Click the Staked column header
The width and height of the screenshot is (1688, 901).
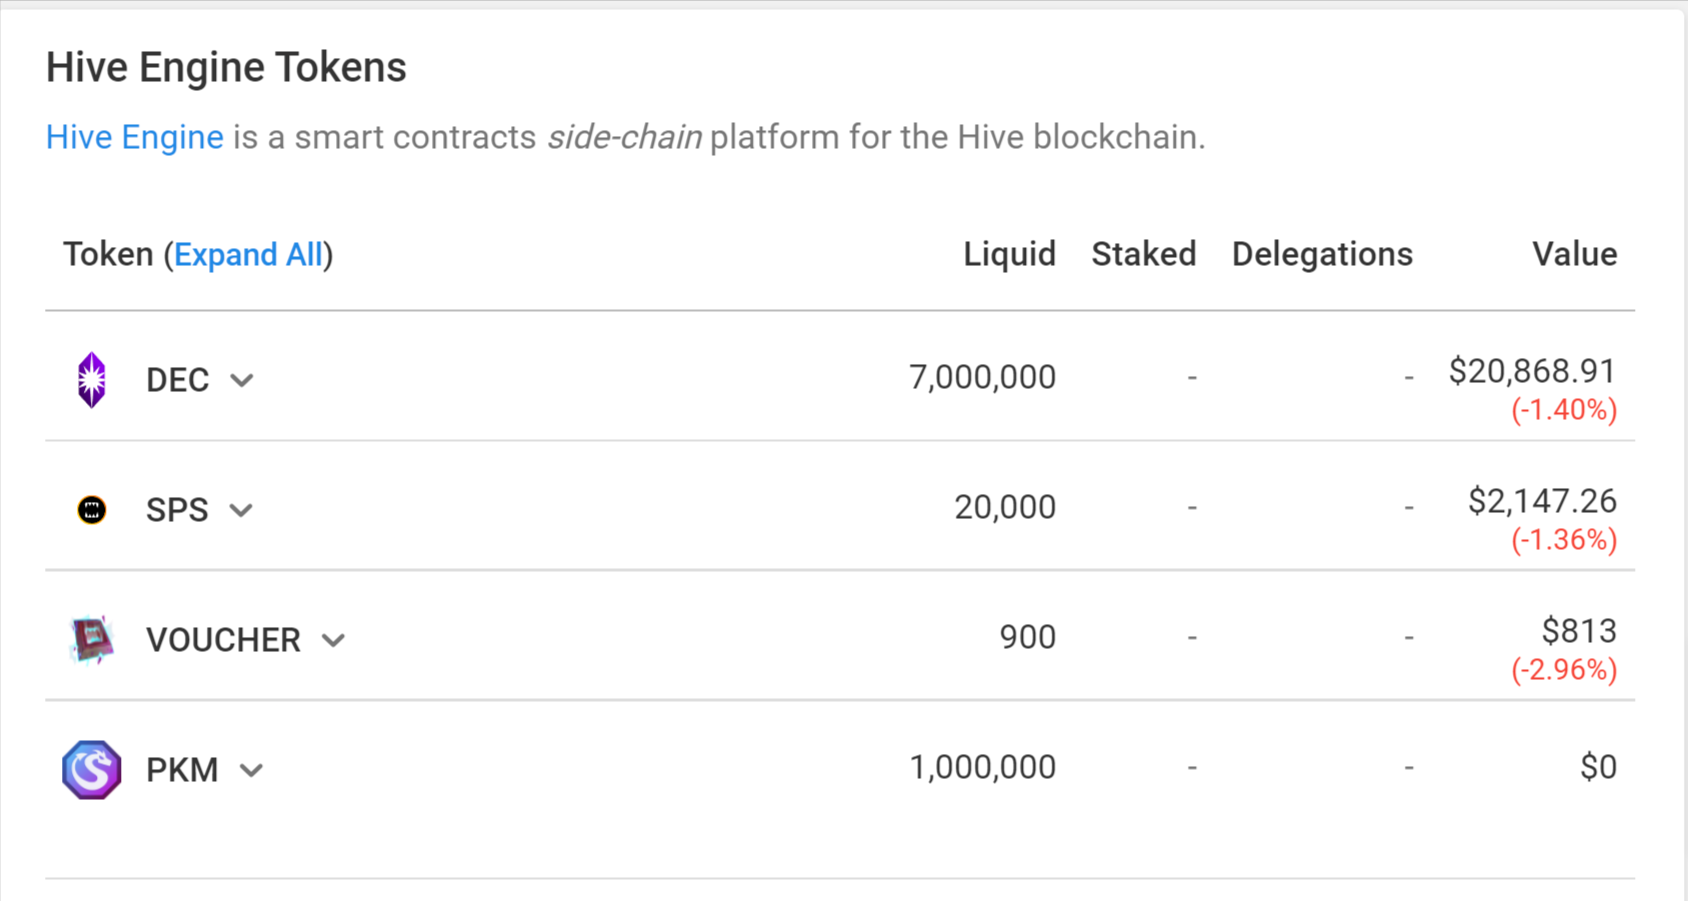(x=1144, y=254)
